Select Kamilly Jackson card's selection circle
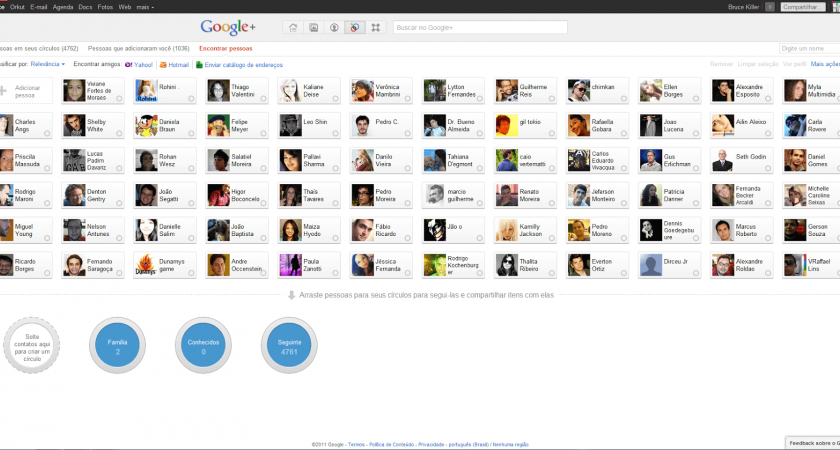 point(552,238)
